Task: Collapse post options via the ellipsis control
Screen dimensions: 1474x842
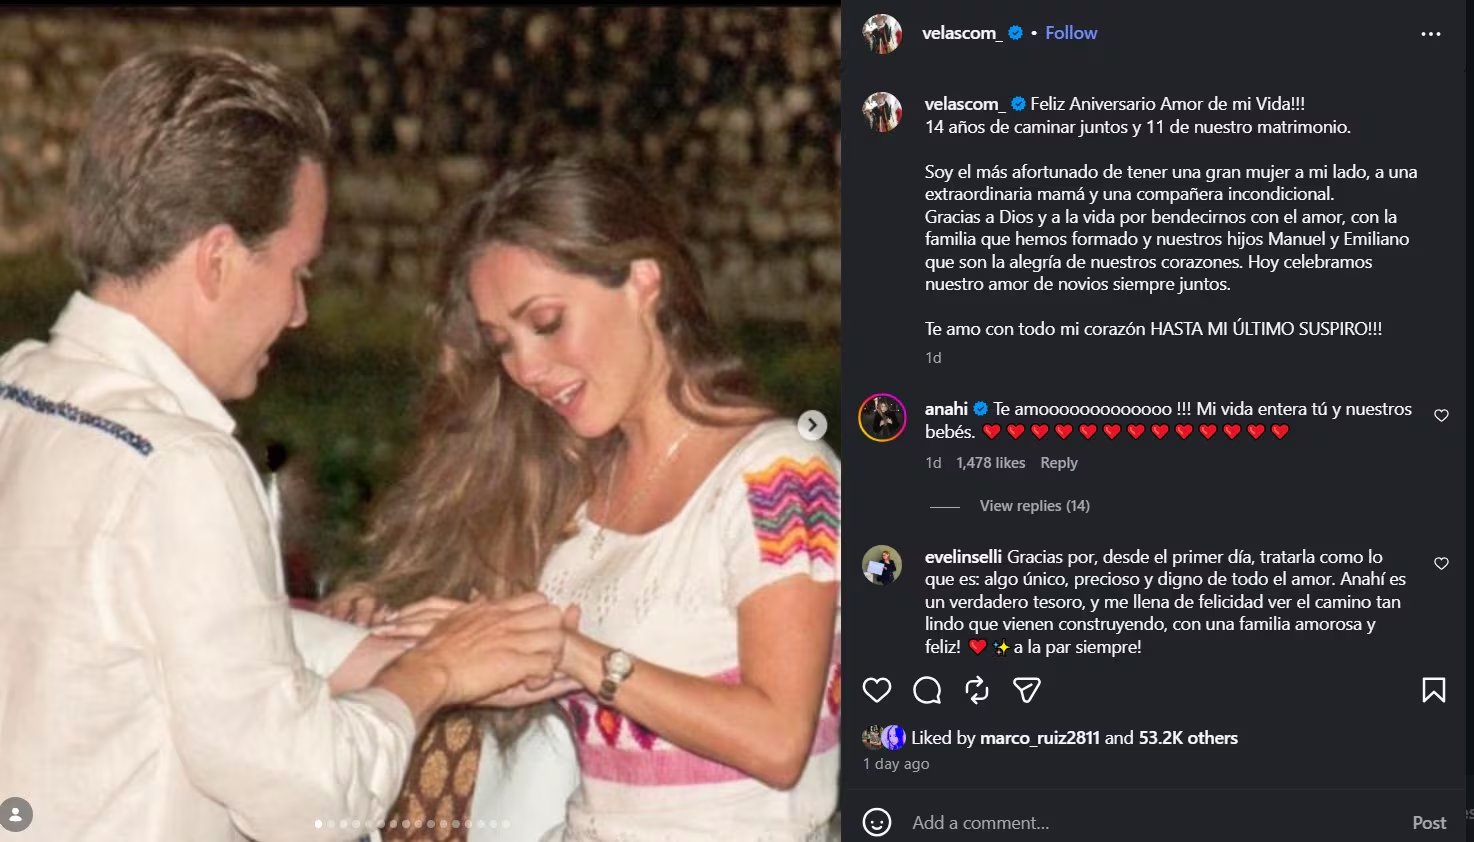Action: [x=1432, y=33]
